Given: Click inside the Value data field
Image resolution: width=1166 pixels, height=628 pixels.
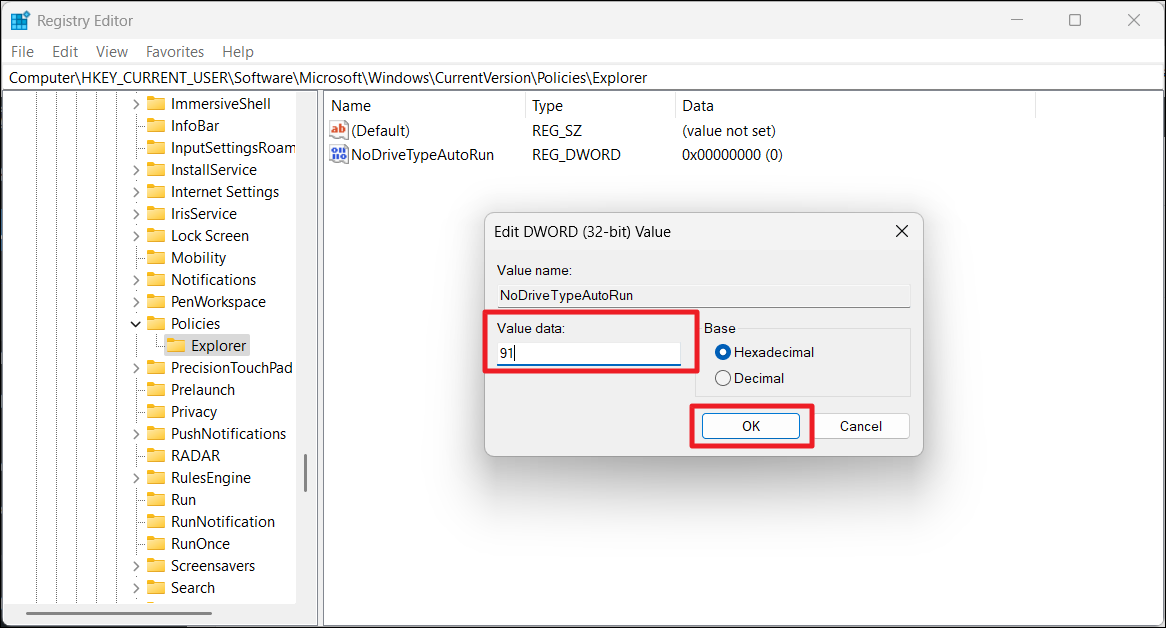Looking at the screenshot, I should click(x=589, y=353).
